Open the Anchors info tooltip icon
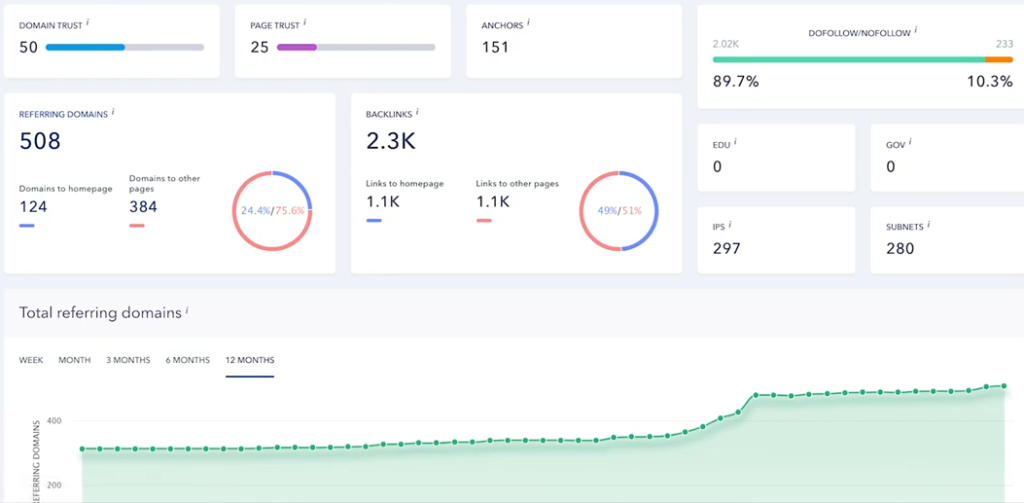The height and width of the screenshot is (503, 1024). [x=528, y=22]
